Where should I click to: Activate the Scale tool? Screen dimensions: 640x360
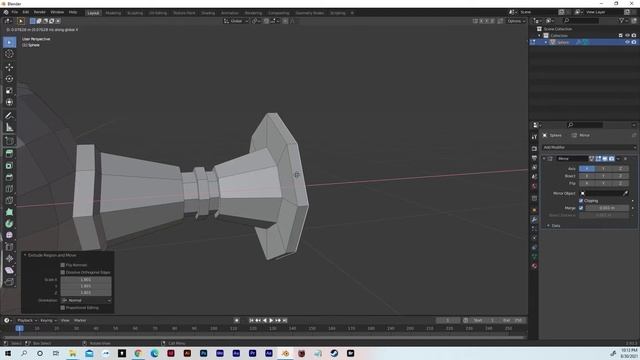click(x=9, y=91)
